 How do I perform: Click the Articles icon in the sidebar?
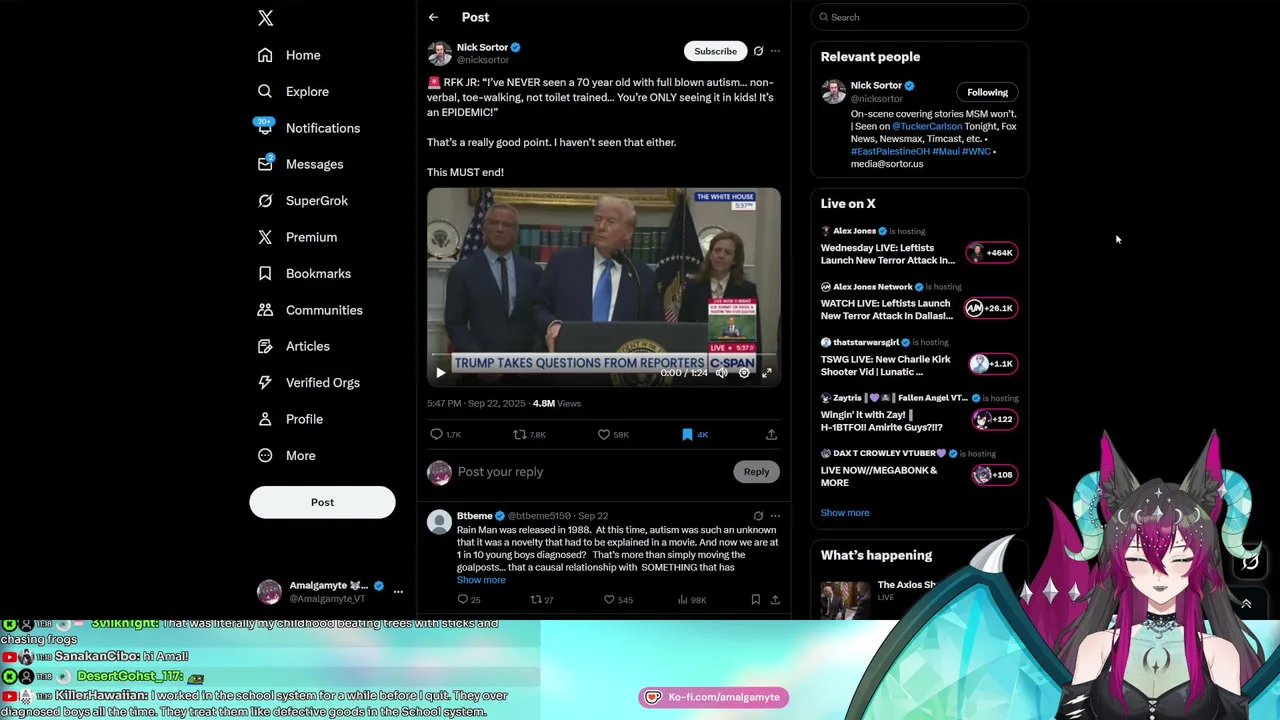tap(265, 346)
